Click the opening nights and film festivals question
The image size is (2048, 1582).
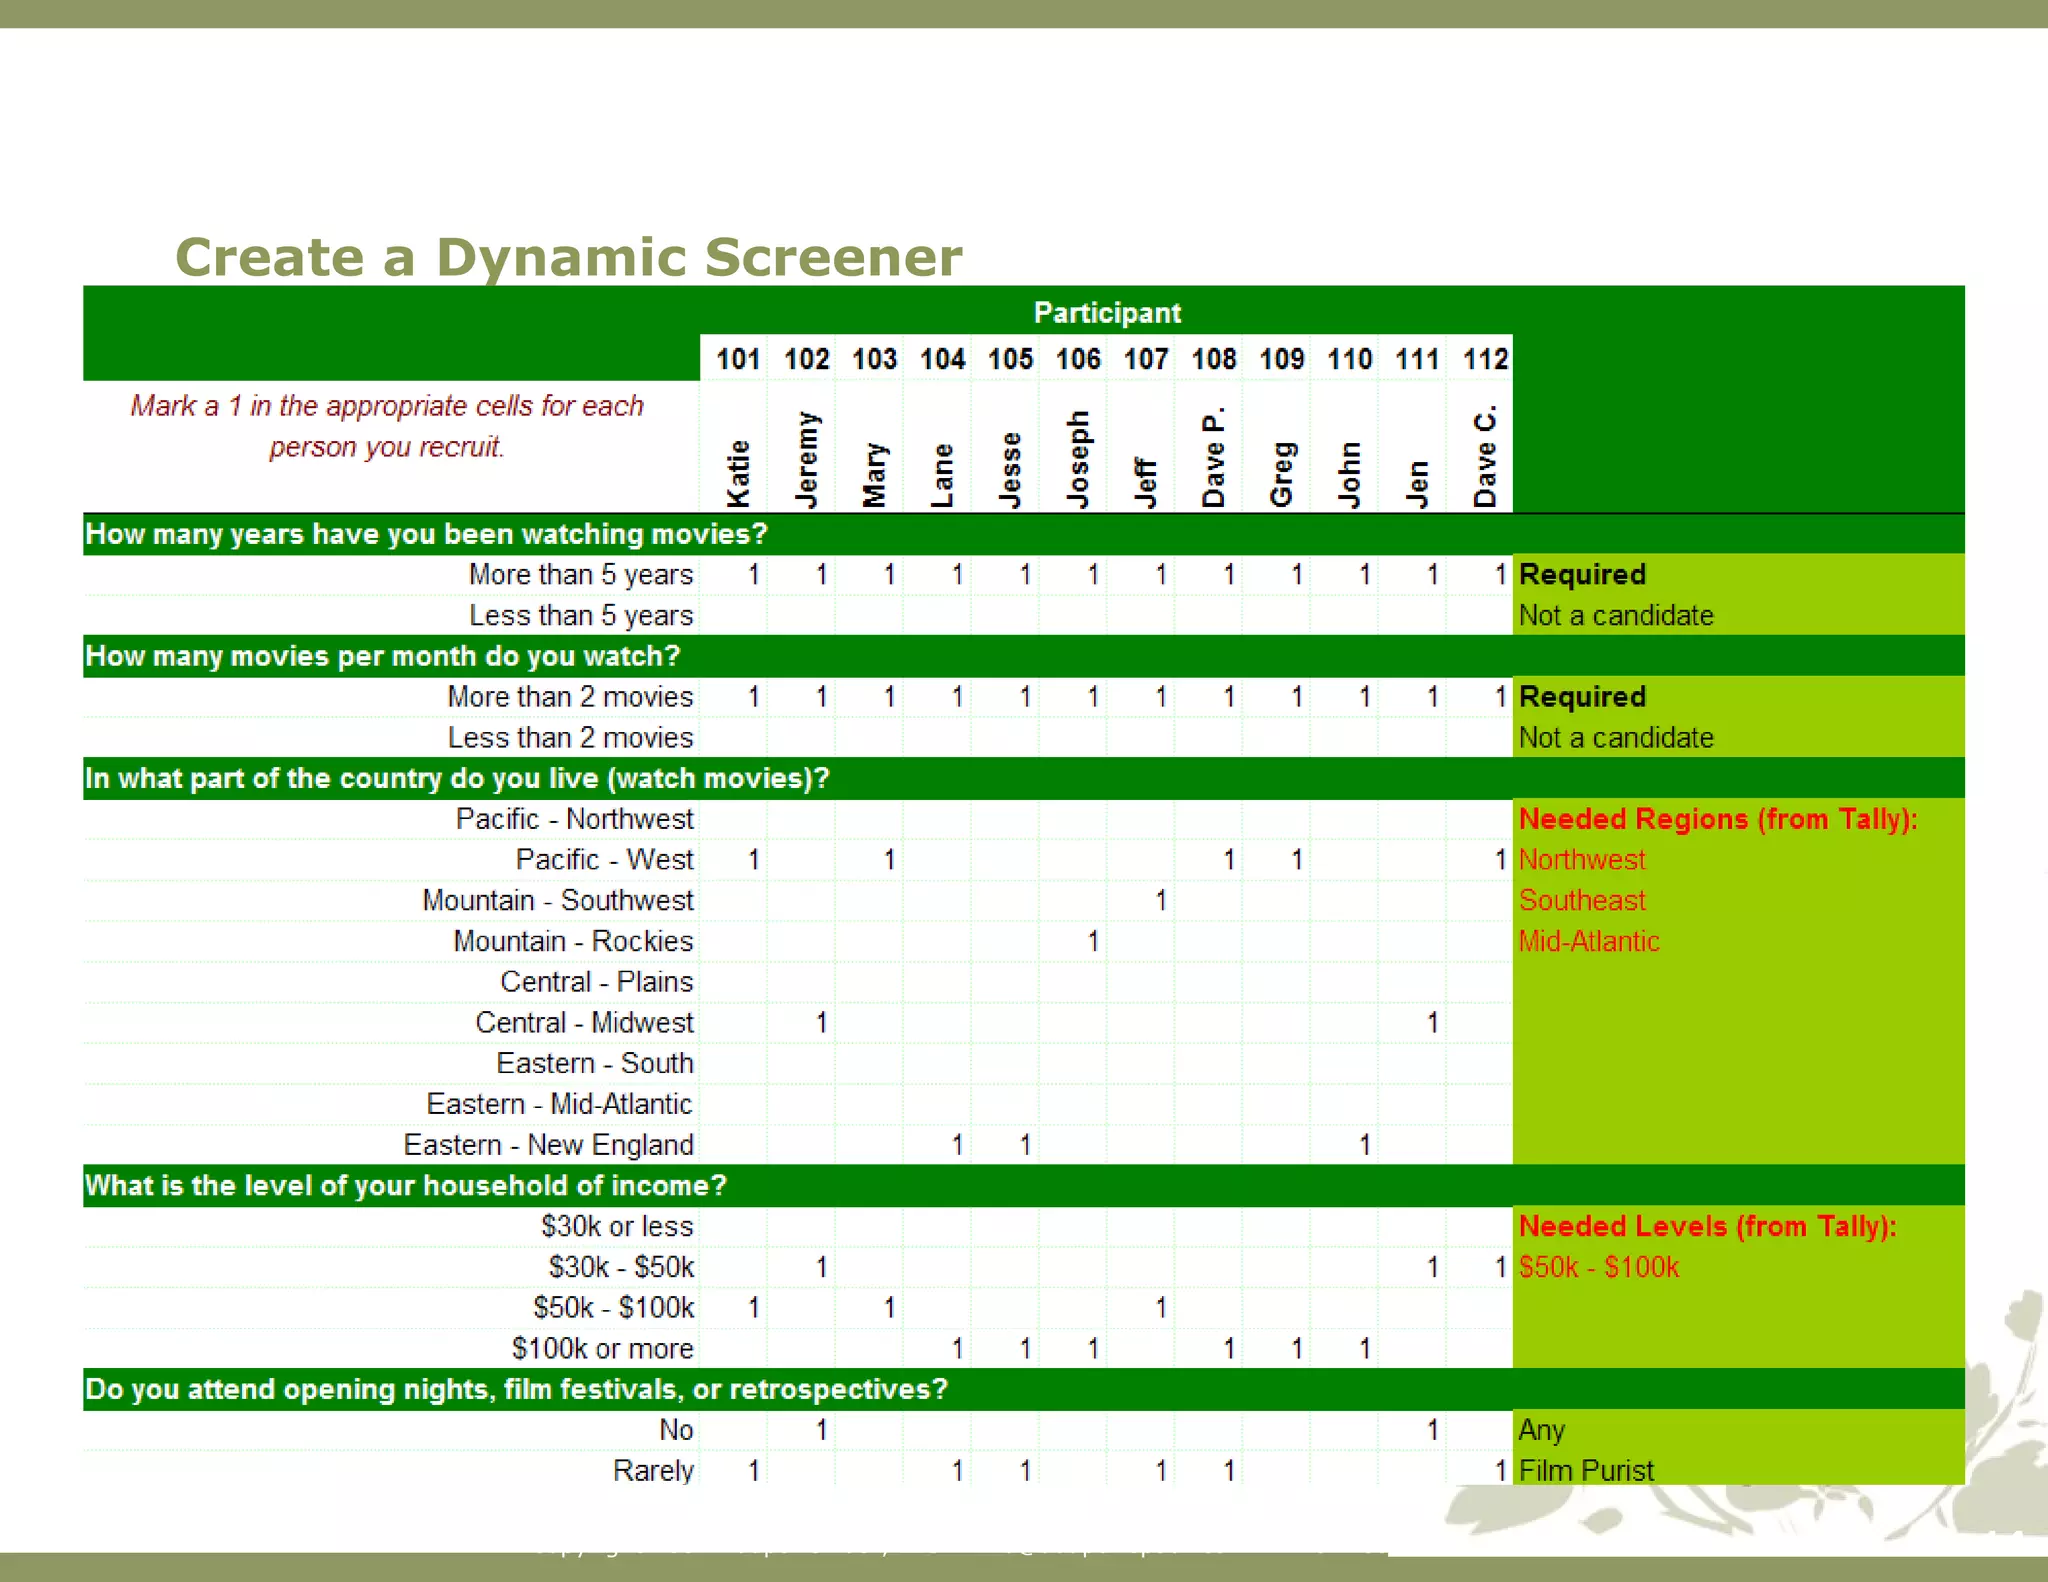click(x=1024, y=1390)
